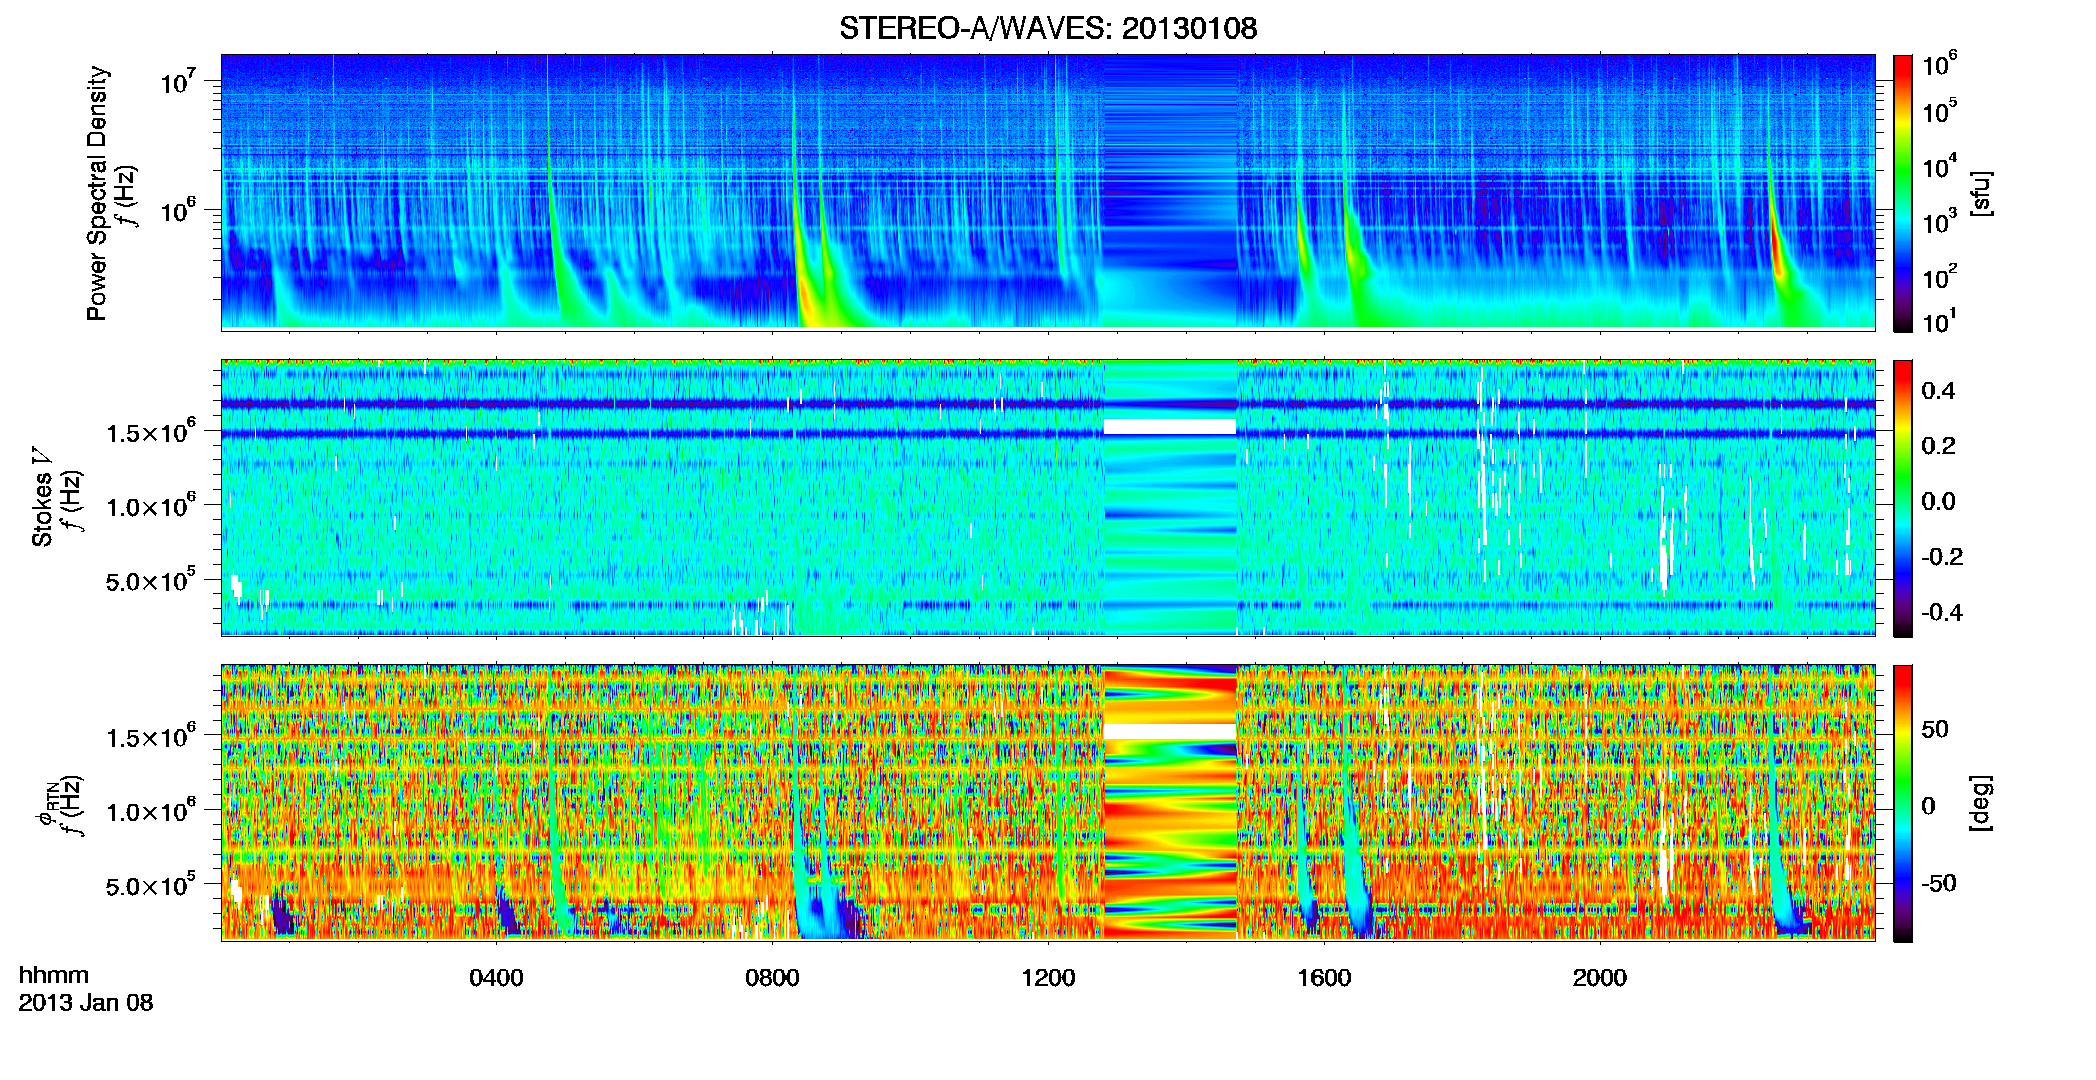
Task: Select the 0800 time tick label
Action: click(x=772, y=978)
